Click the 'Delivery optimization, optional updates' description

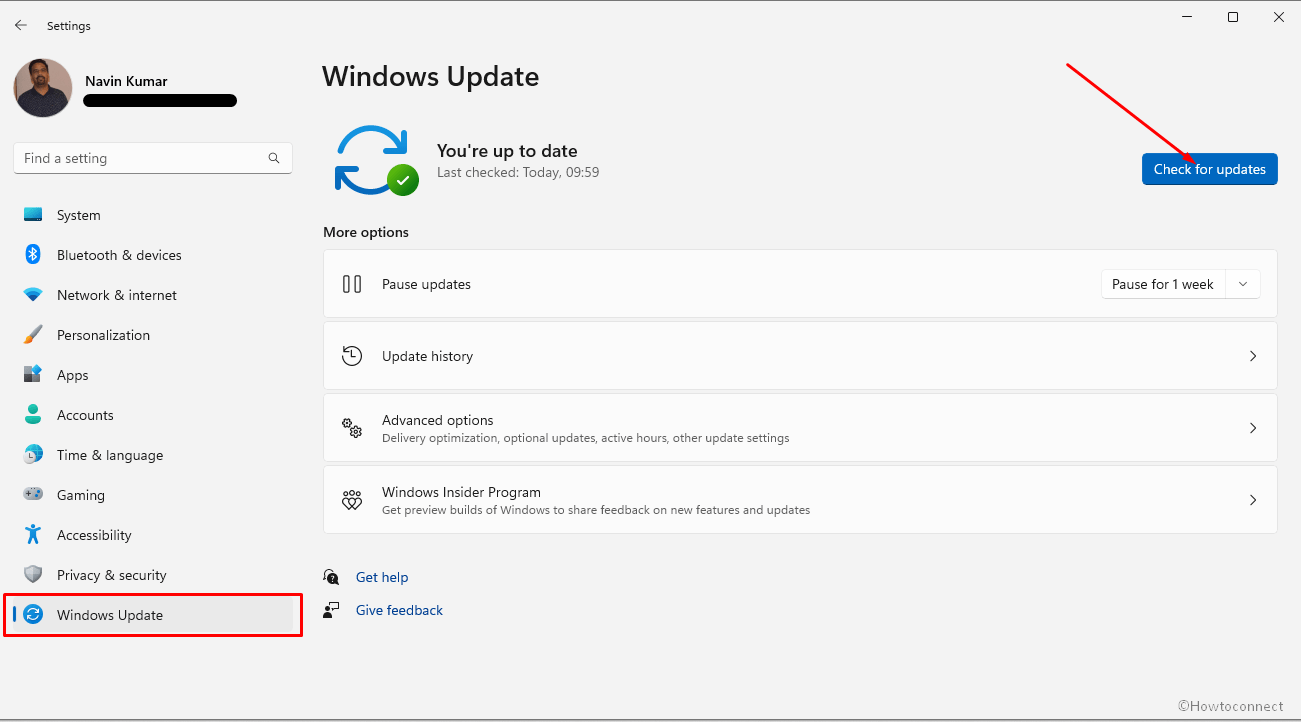click(x=585, y=438)
